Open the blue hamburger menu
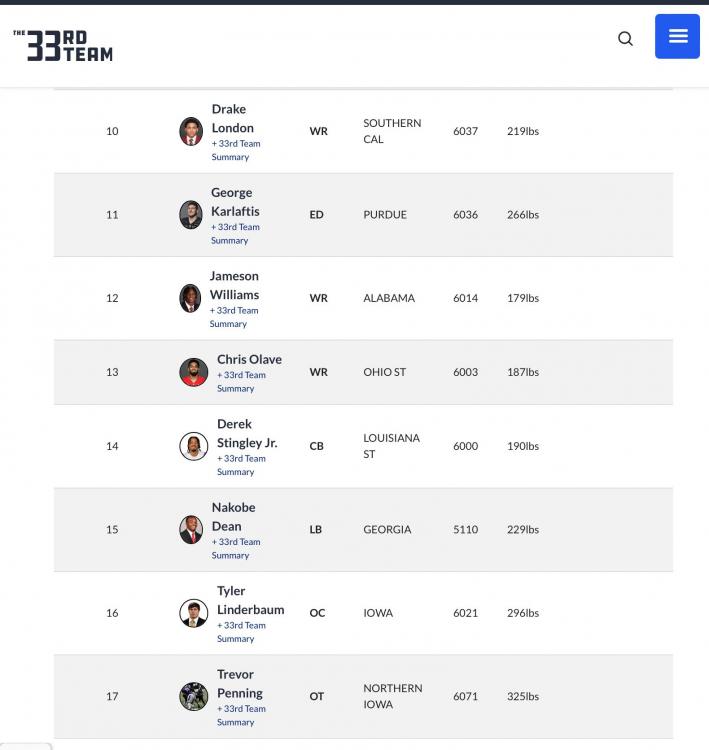This screenshot has height=750, width=709. tap(677, 37)
